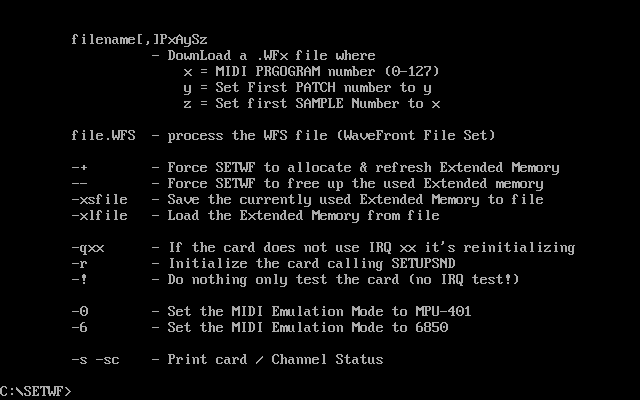The height and width of the screenshot is (400, 640).
Task: Select the -0 MPU-401 mode switch
Action: [80, 311]
